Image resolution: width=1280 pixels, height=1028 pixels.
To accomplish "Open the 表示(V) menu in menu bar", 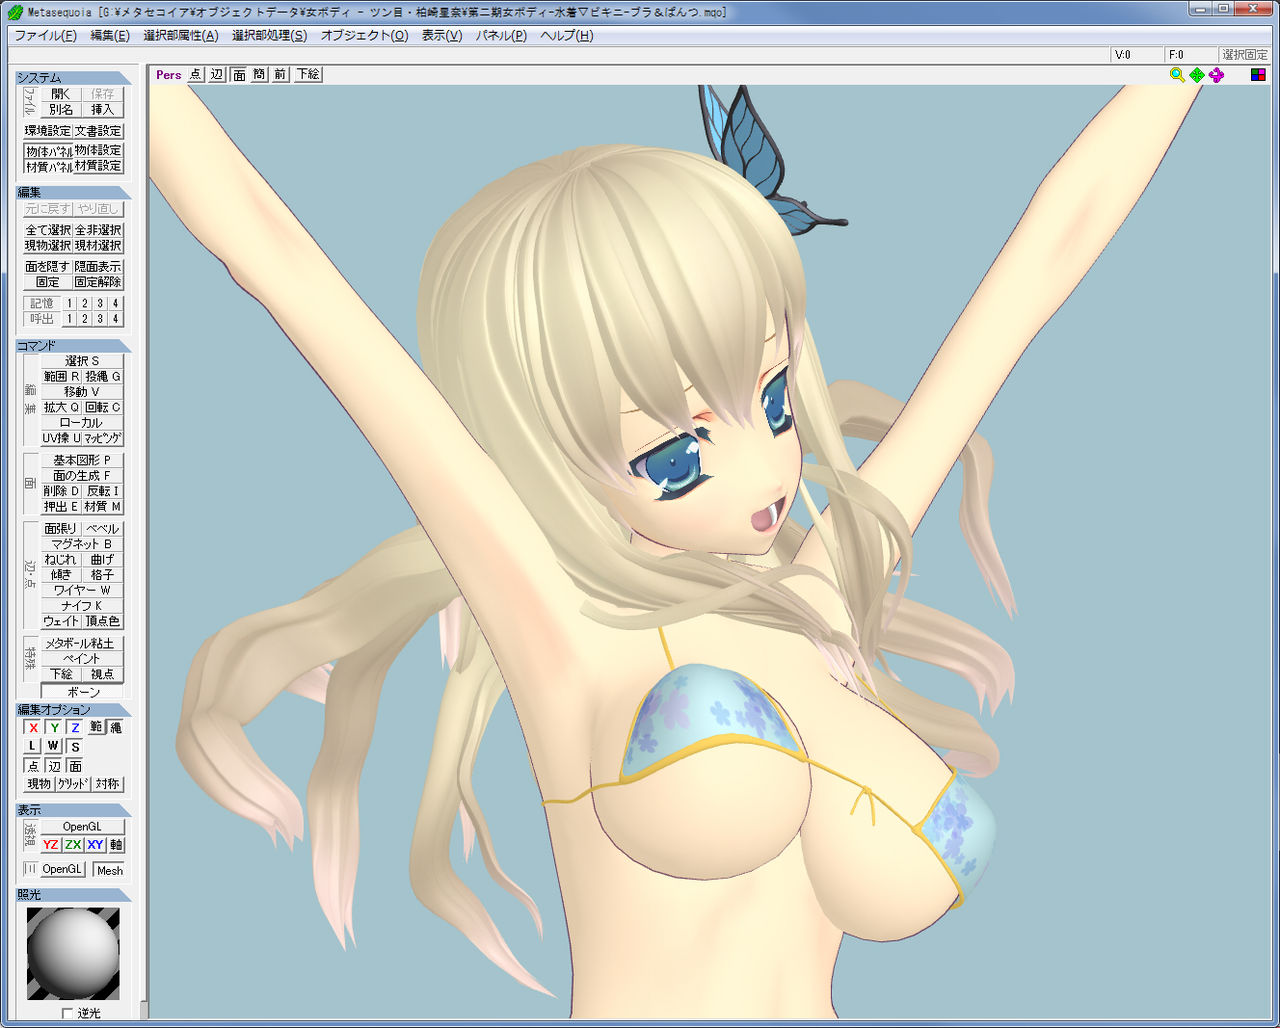I will point(442,35).
